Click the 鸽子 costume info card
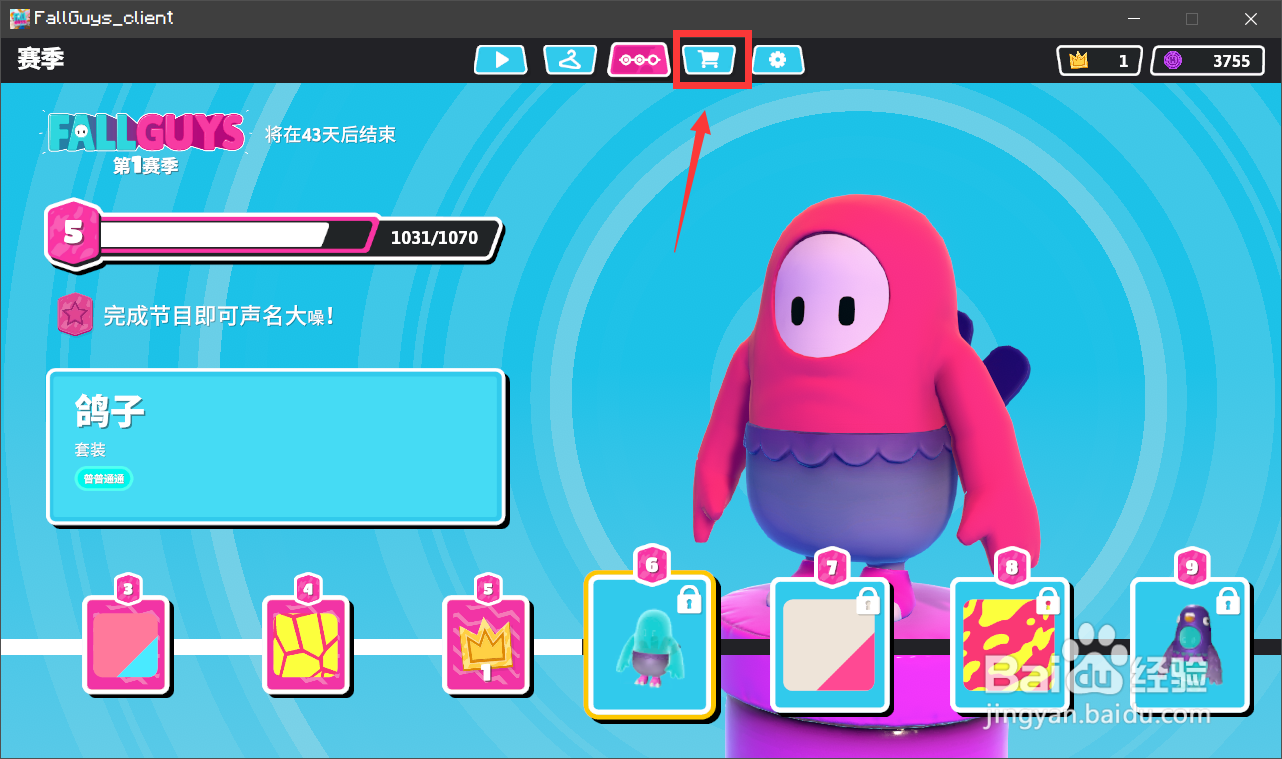 click(x=276, y=447)
